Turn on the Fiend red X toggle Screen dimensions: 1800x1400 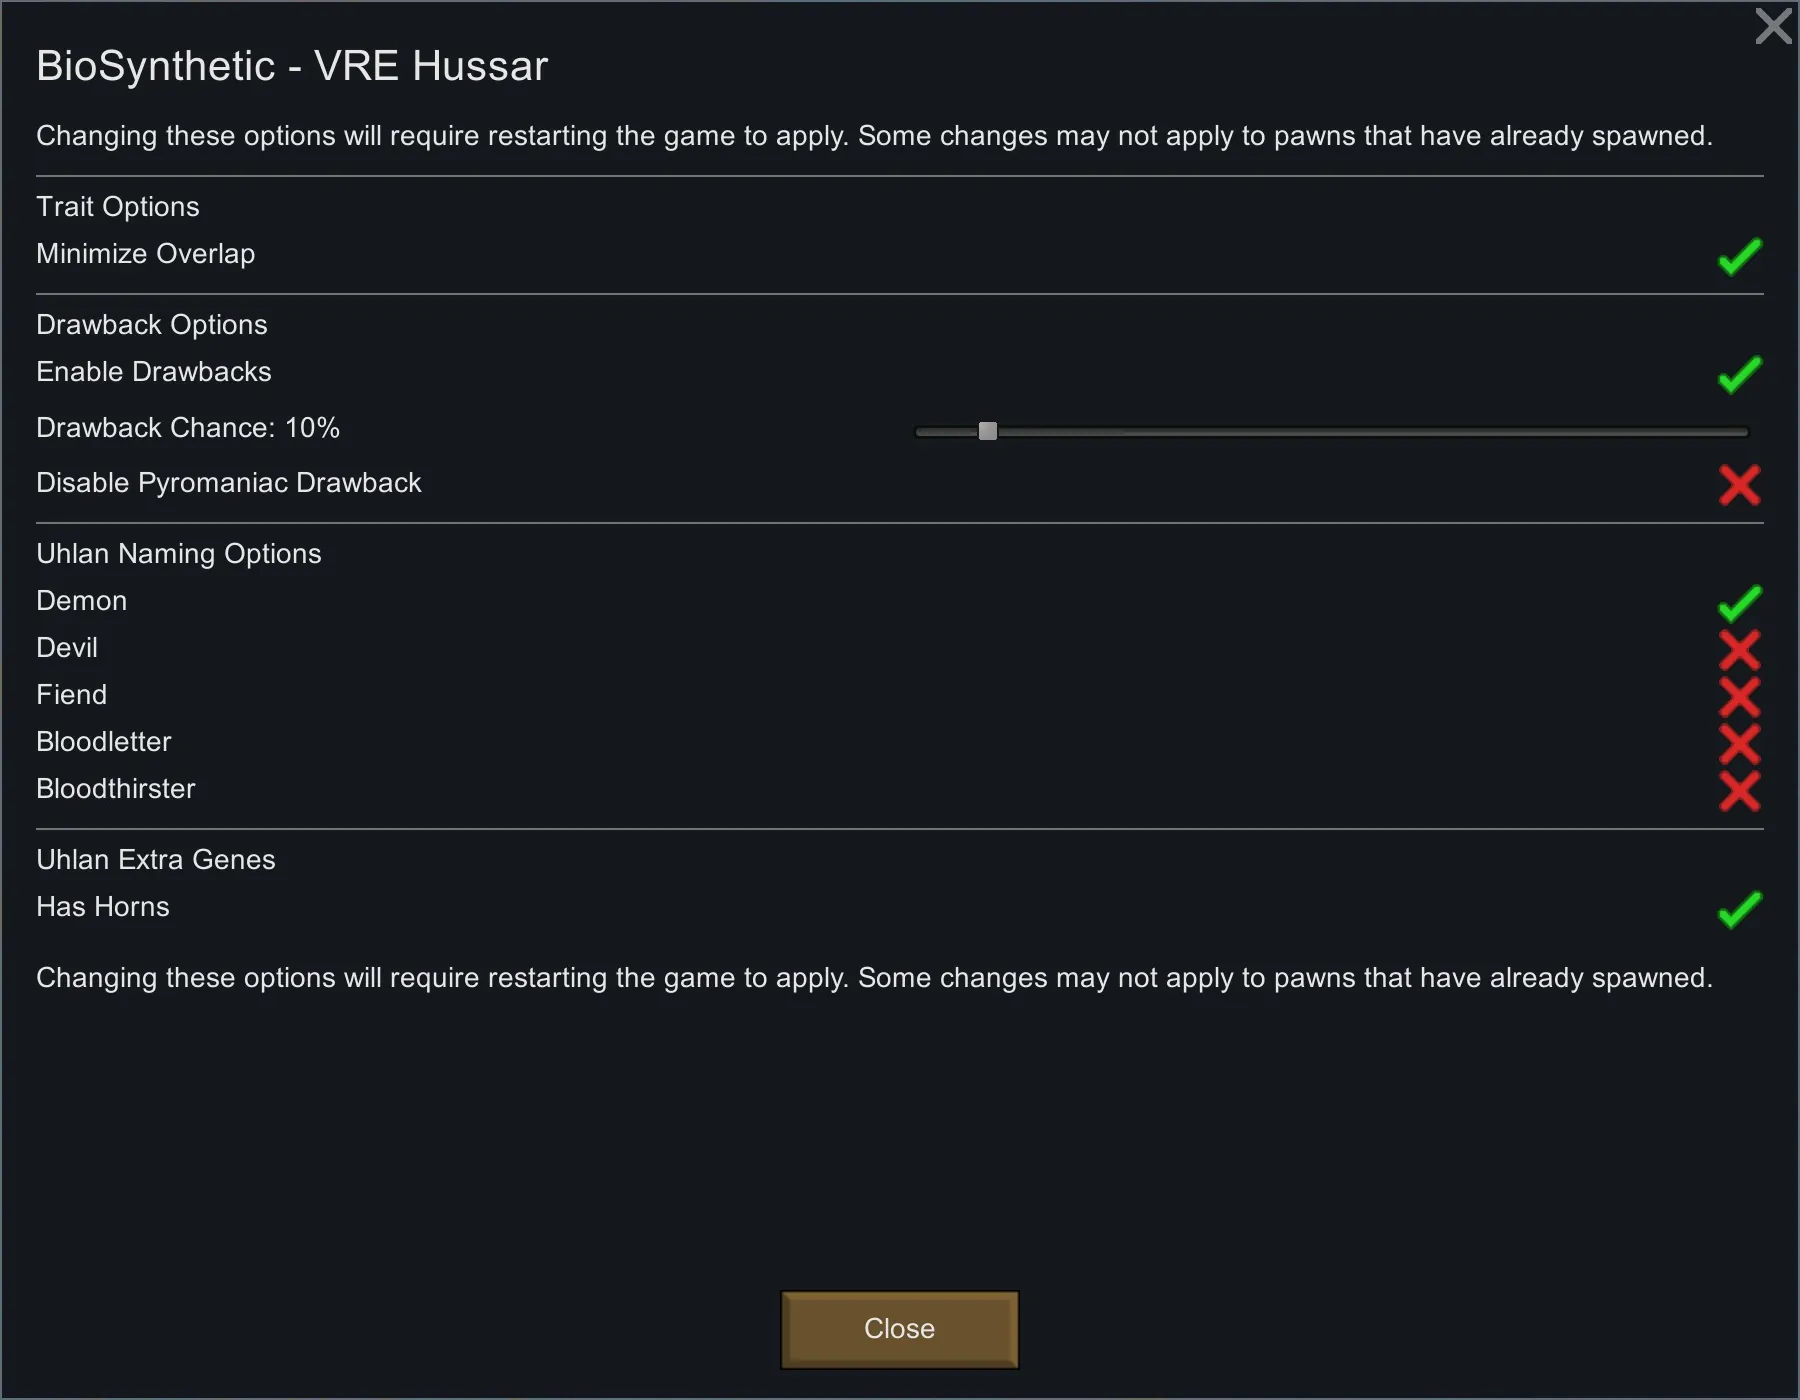click(x=1739, y=697)
